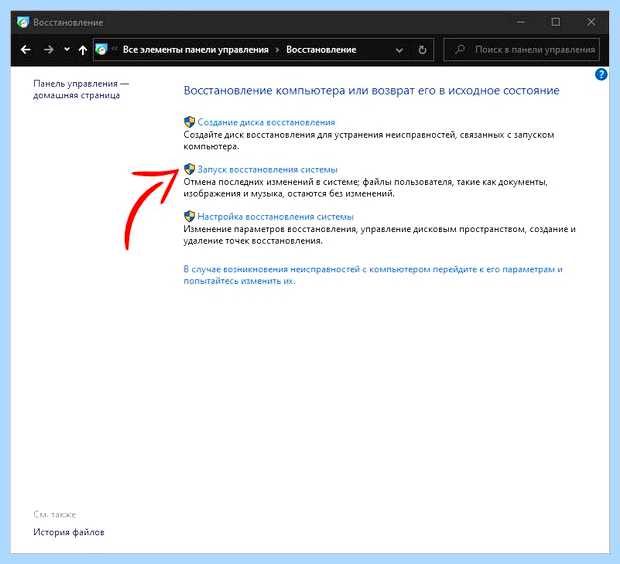Open 'Панель управления — домашняя страница' link
Screen dimensions: 620x564
tap(81, 89)
